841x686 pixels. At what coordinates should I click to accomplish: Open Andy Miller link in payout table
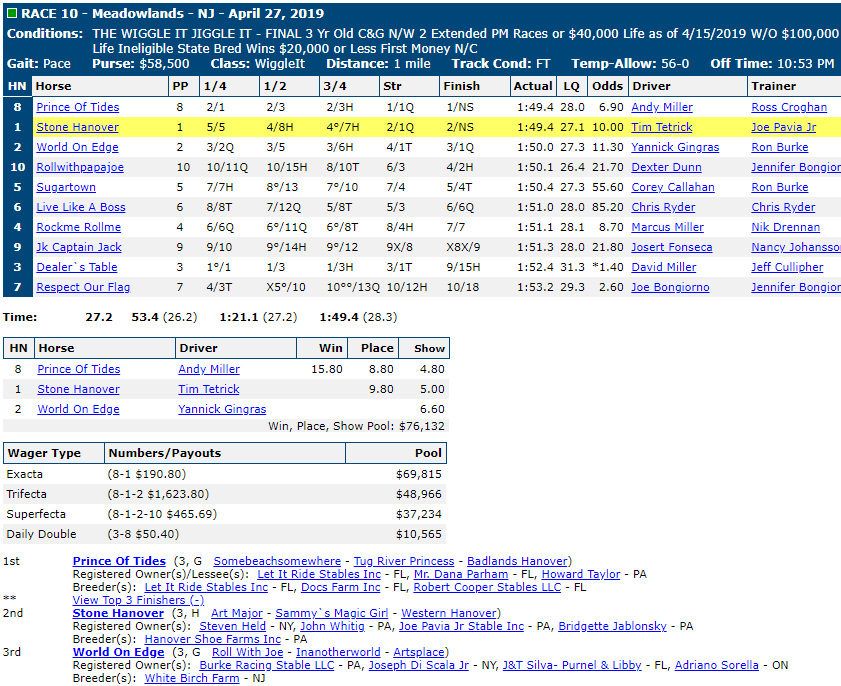(x=209, y=369)
